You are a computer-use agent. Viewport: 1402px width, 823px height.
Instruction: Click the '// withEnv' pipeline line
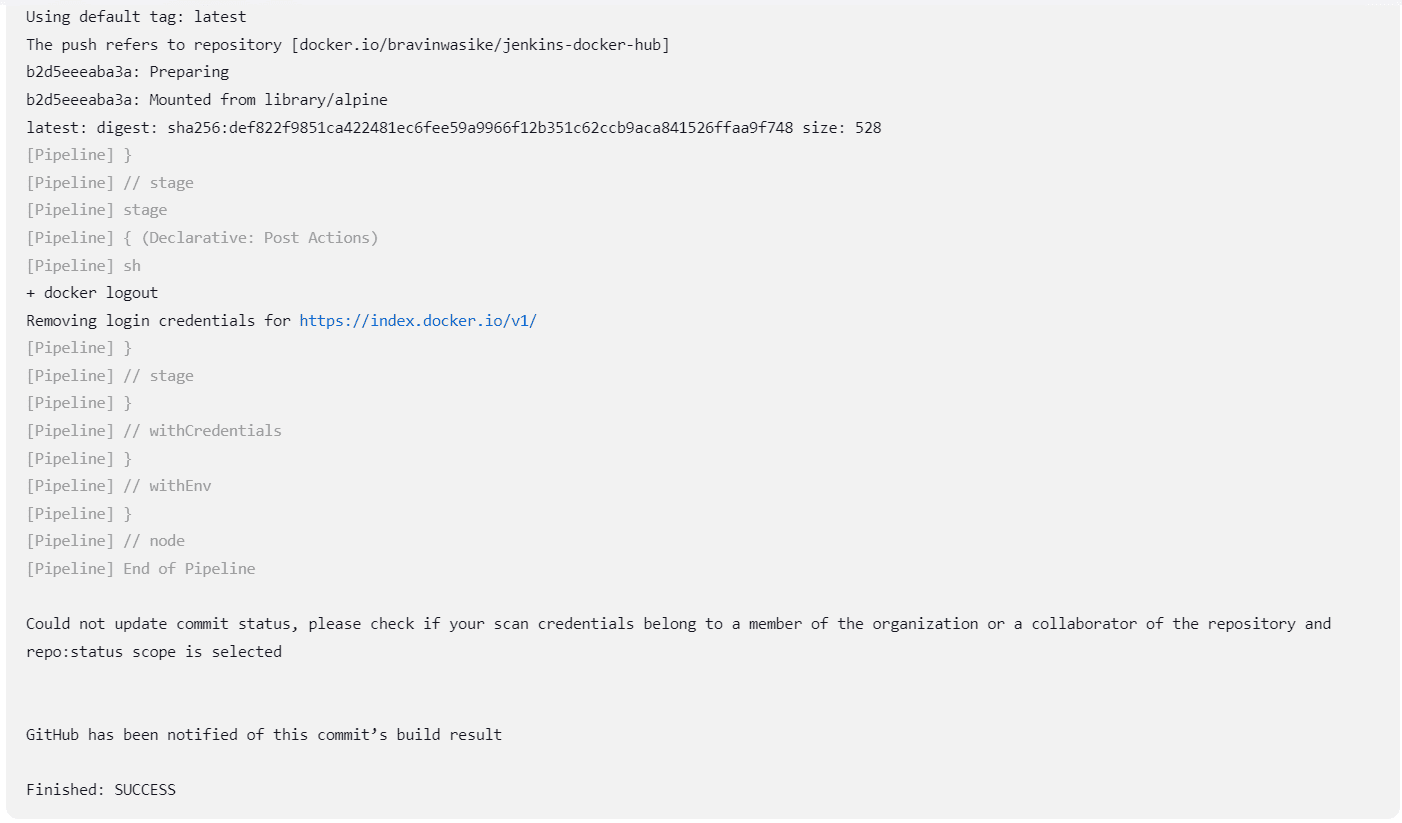point(119,486)
